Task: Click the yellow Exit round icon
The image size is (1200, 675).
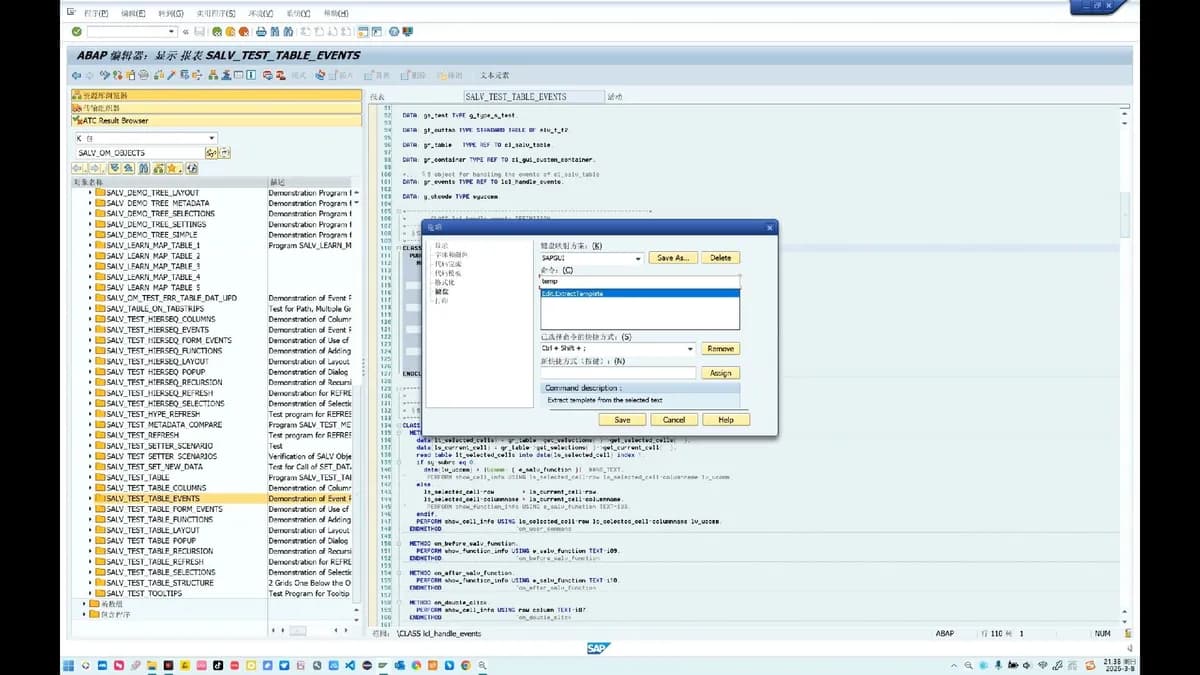Action: [228, 32]
